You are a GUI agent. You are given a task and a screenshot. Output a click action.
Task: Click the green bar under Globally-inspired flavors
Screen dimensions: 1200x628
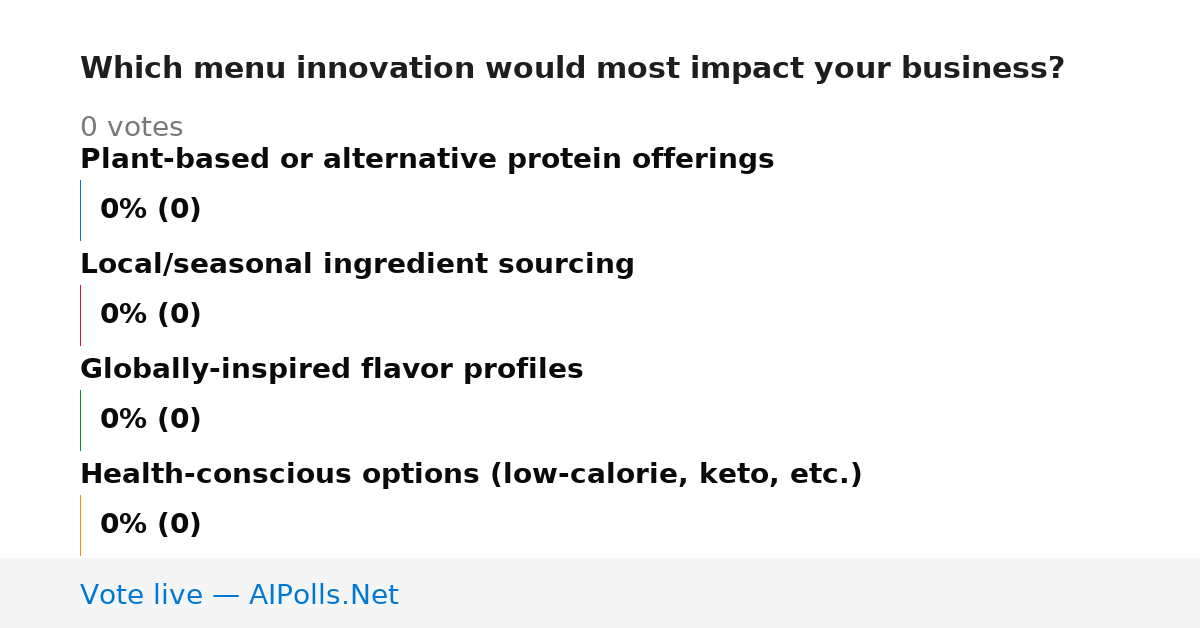pos(80,420)
